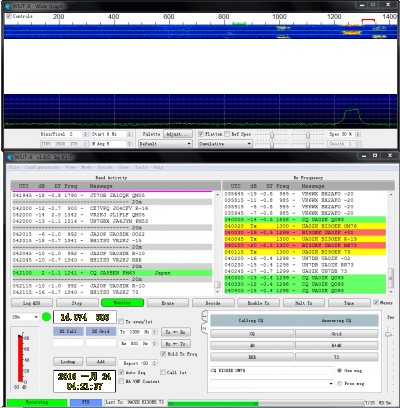This screenshot has height=408, width=400.
Task: Open the Decode menu
Action: (x=105, y=167)
